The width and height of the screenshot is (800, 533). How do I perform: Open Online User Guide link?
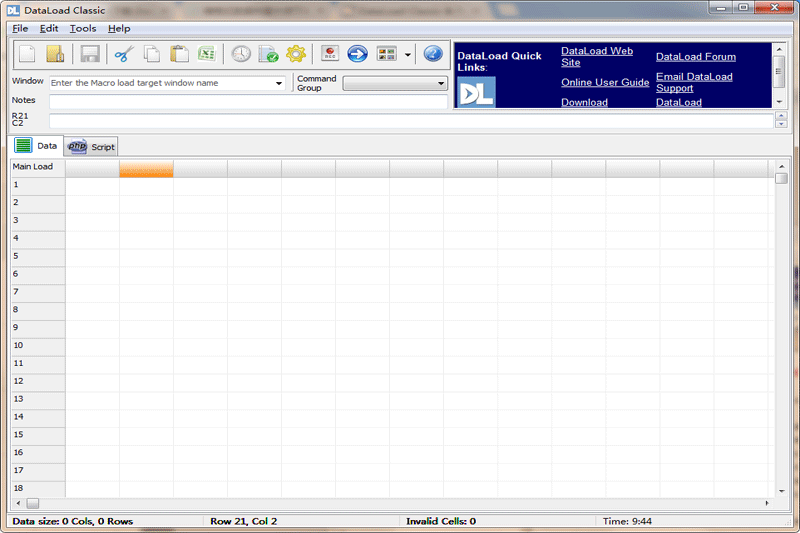pyautogui.click(x=605, y=82)
